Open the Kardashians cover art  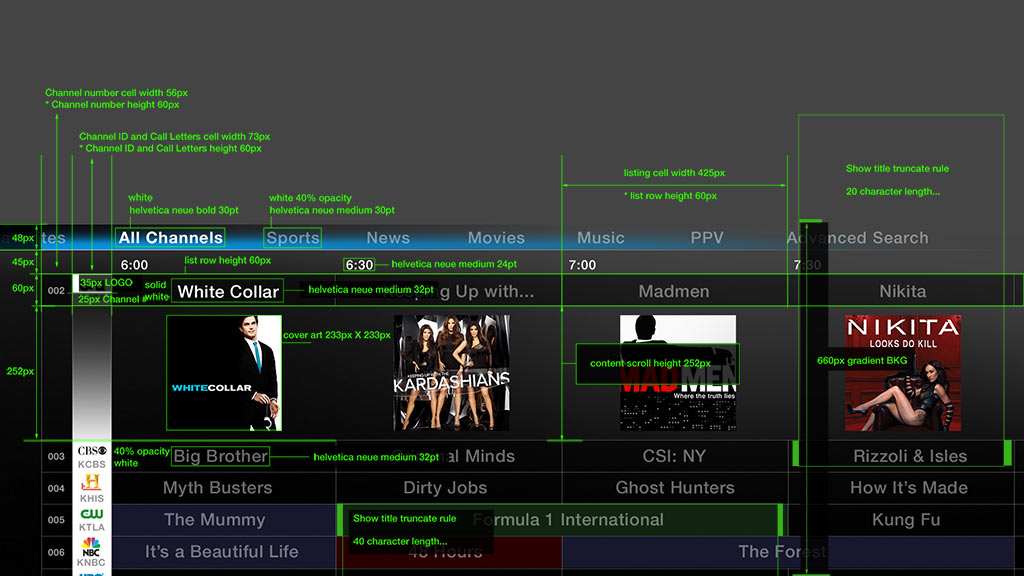coord(451,373)
